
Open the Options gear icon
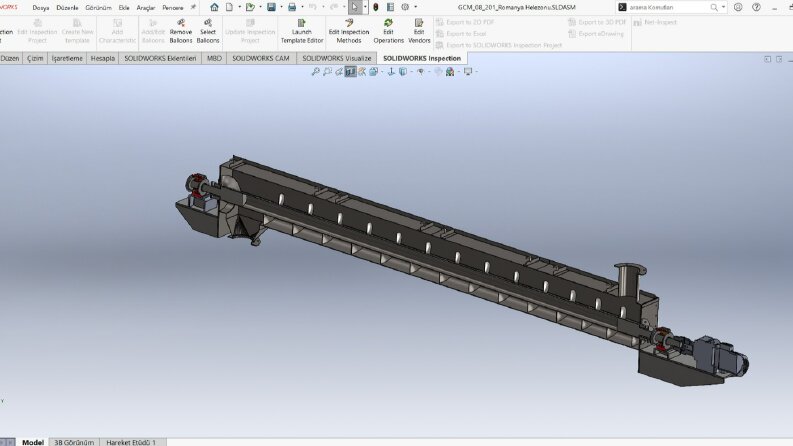pyautogui.click(x=405, y=7)
